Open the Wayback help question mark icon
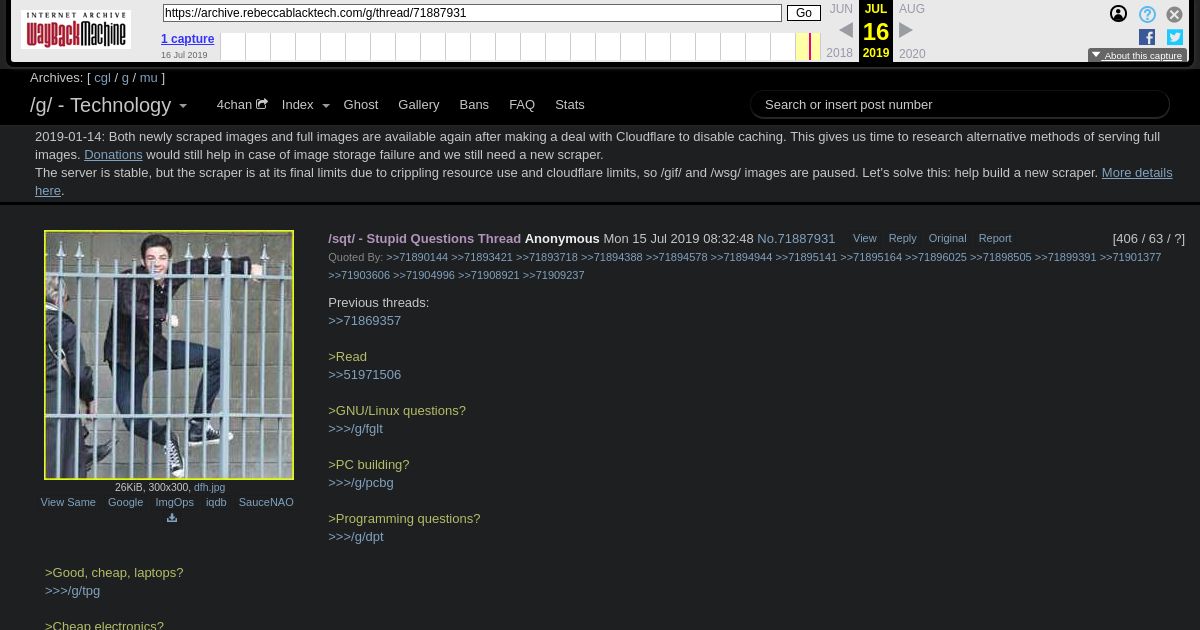The height and width of the screenshot is (630, 1200). [1147, 14]
